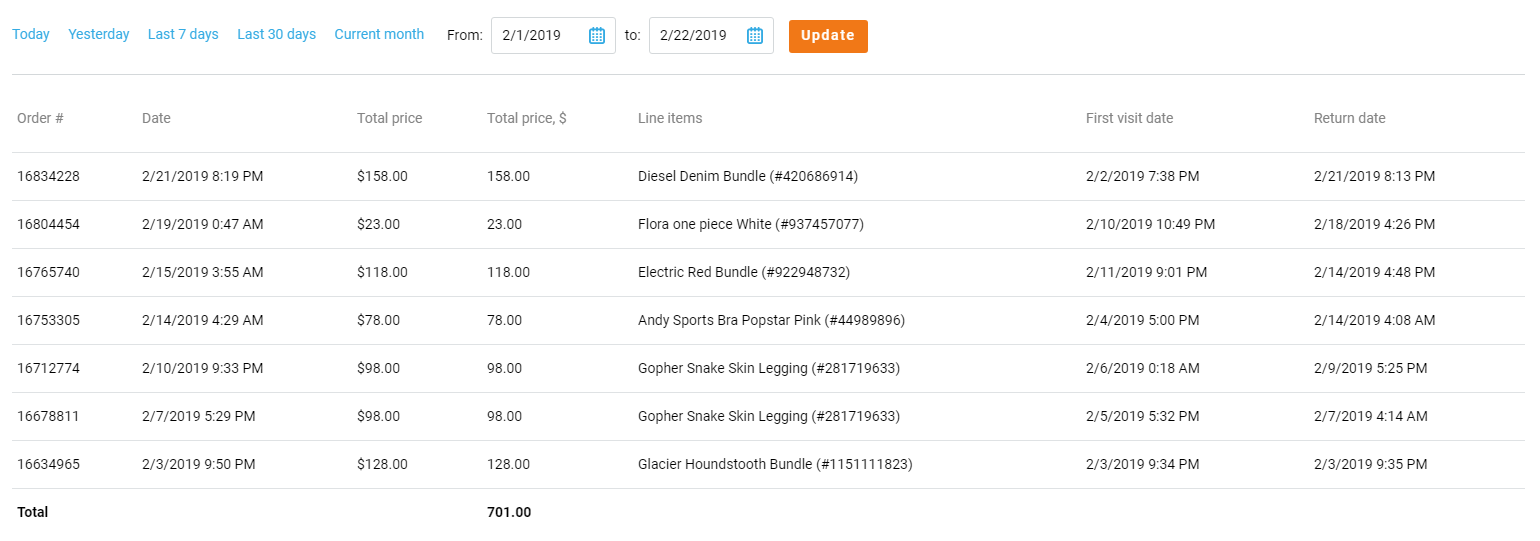Screen dimensions: 1540x541
Task: Select the Today date range link
Action: click(x=31, y=35)
